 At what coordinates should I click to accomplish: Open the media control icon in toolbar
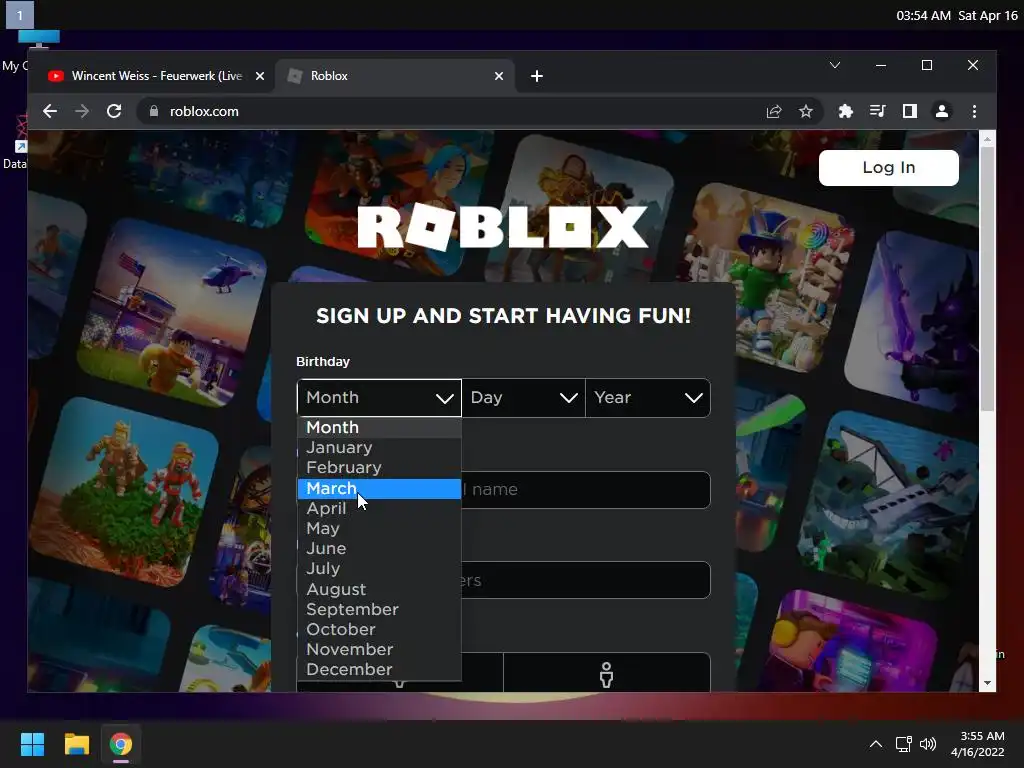point(878,112)
